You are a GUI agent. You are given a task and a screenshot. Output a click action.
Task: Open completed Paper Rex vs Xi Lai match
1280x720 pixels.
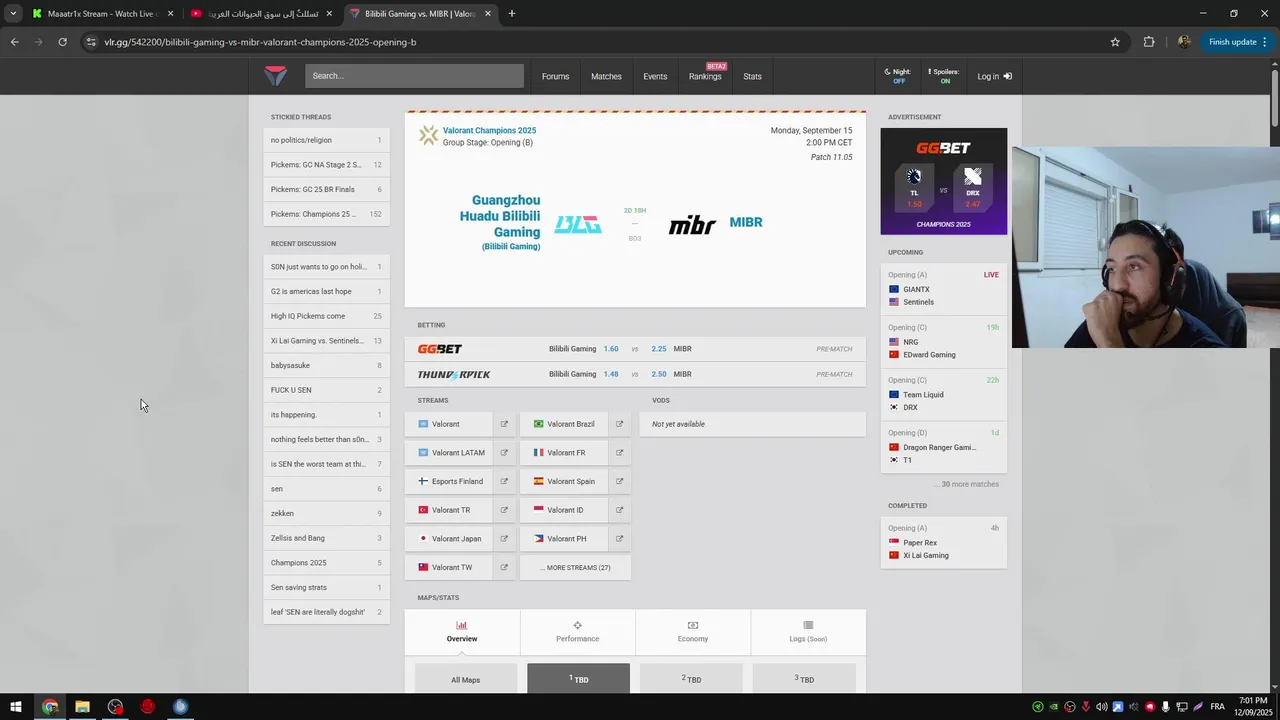pos(944,542)
